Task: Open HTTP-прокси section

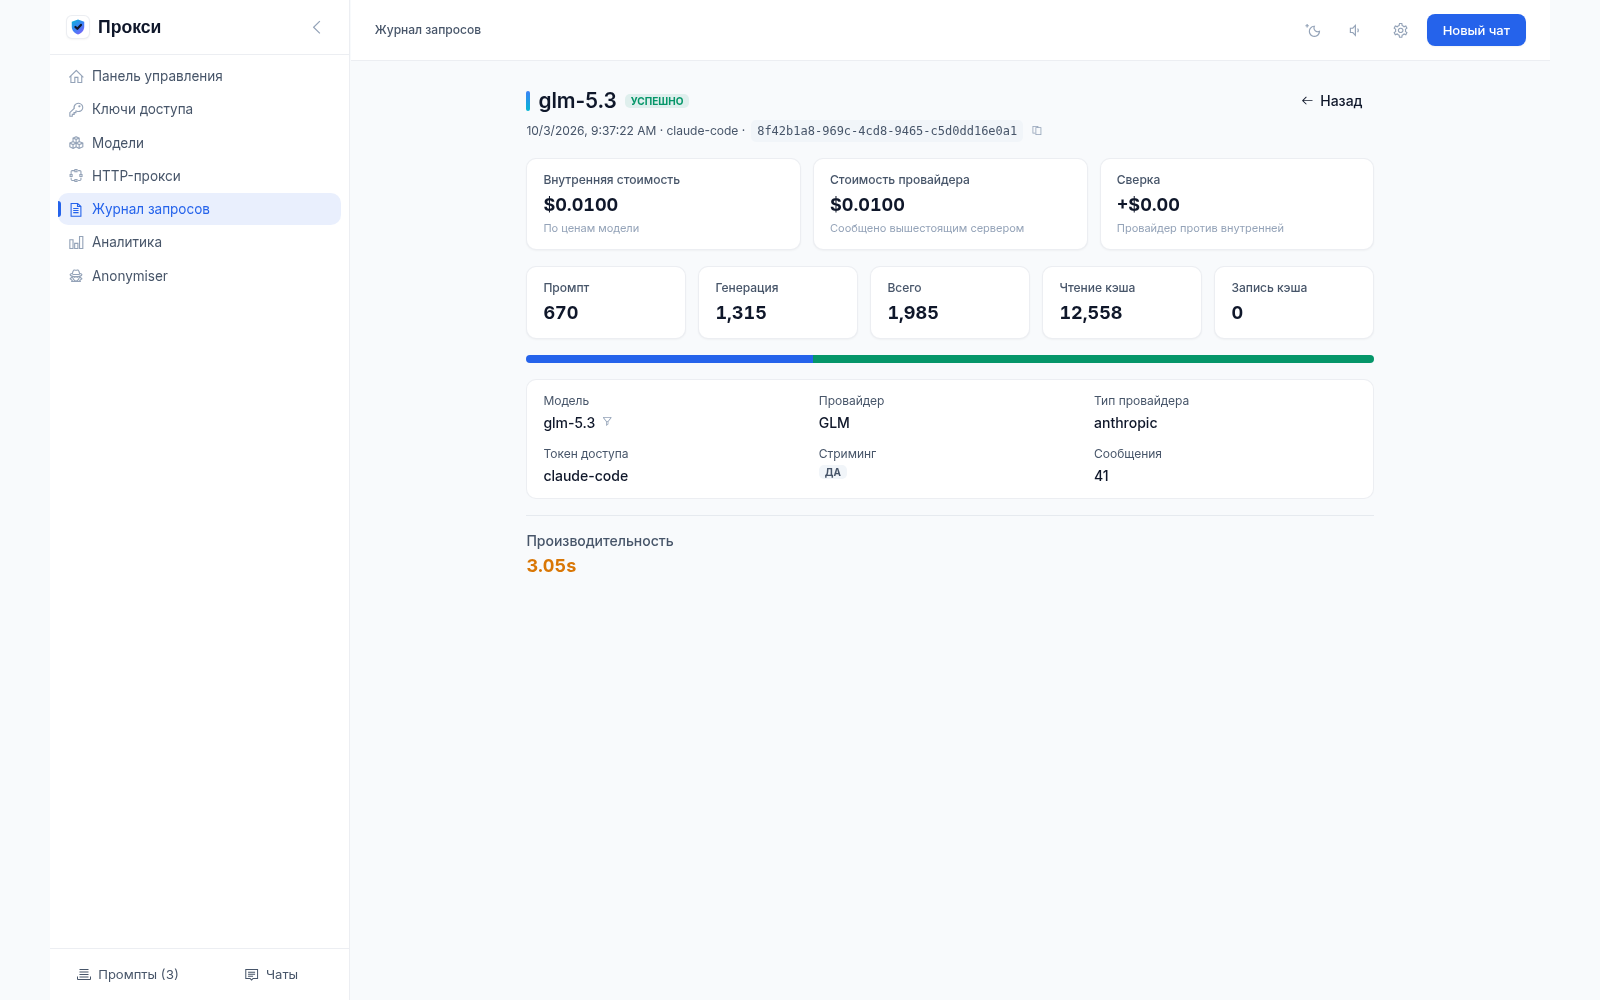Action: (200, 176)
